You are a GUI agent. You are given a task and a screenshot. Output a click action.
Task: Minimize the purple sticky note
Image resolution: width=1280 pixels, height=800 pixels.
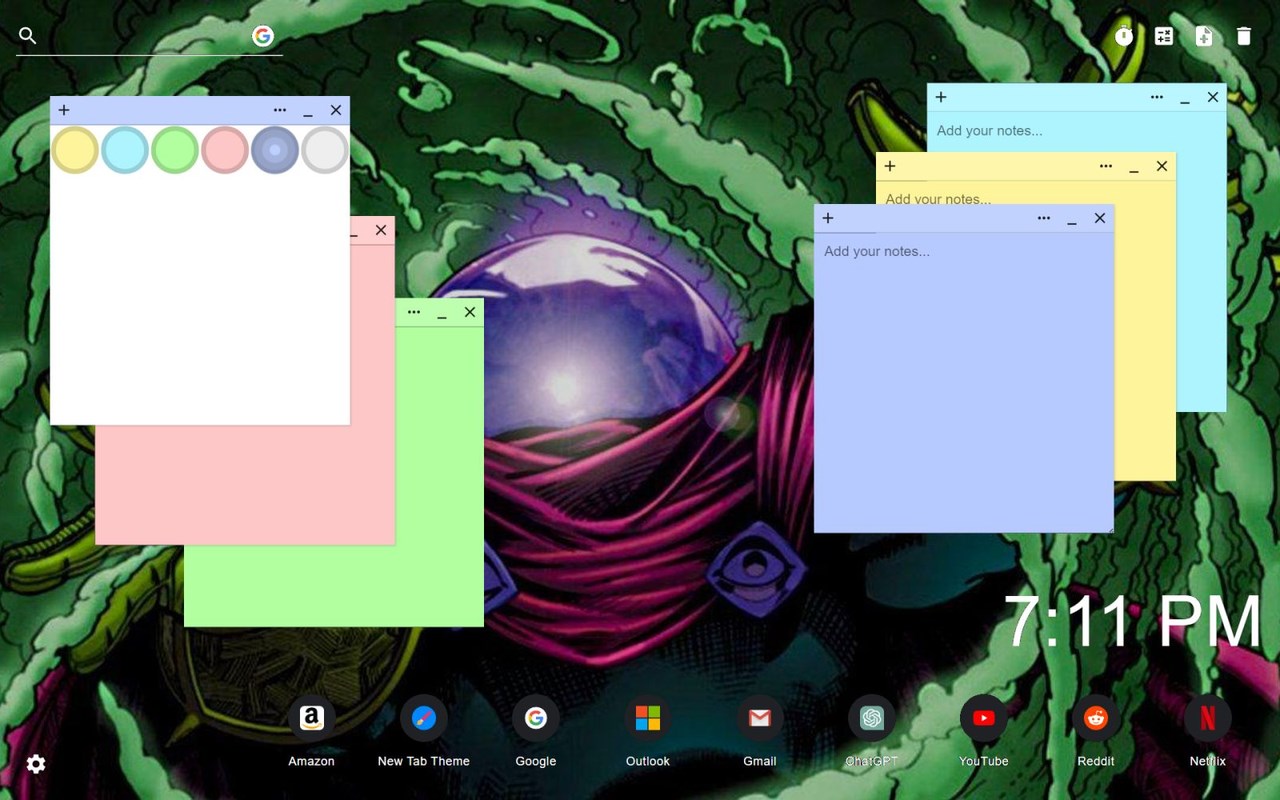pos(1072,220)
